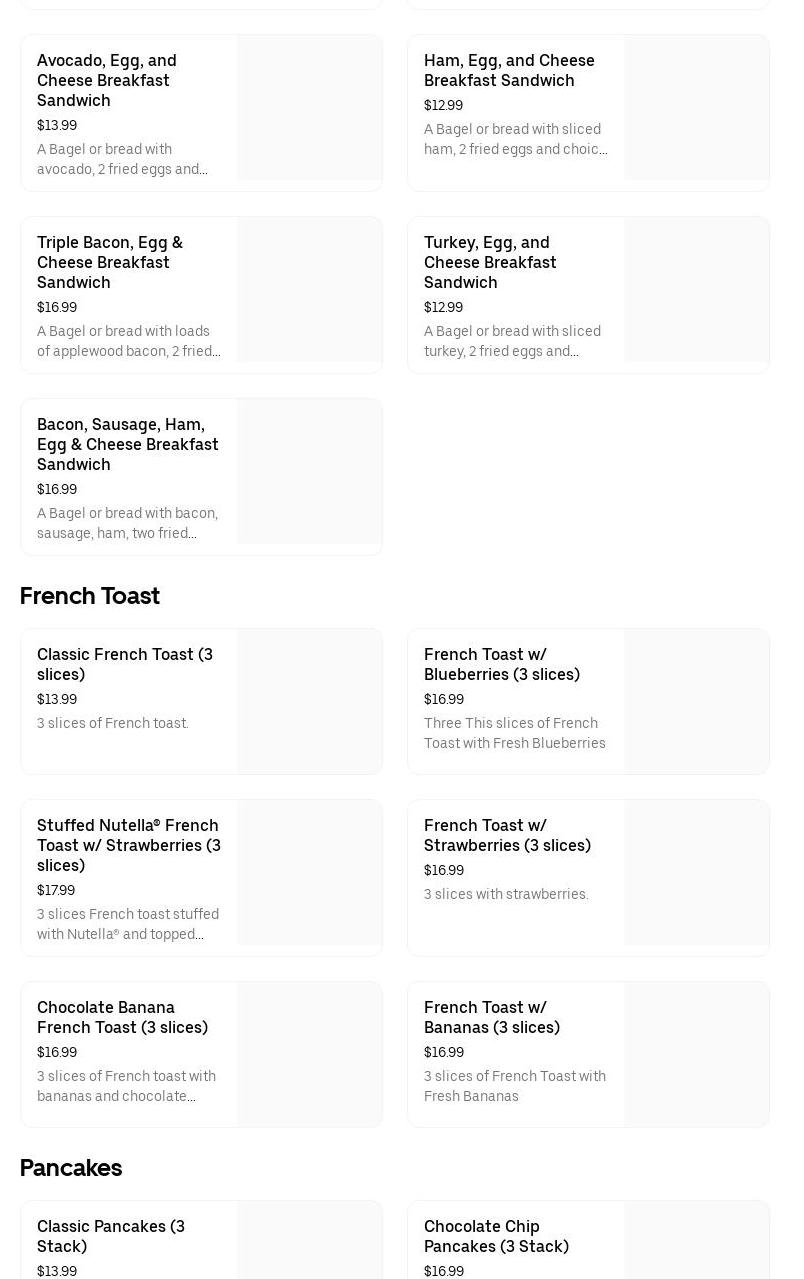Select Classic Pancakes (3 Stack) title
Viewport: 804px width, 1279px height.
pos(110,1236)
